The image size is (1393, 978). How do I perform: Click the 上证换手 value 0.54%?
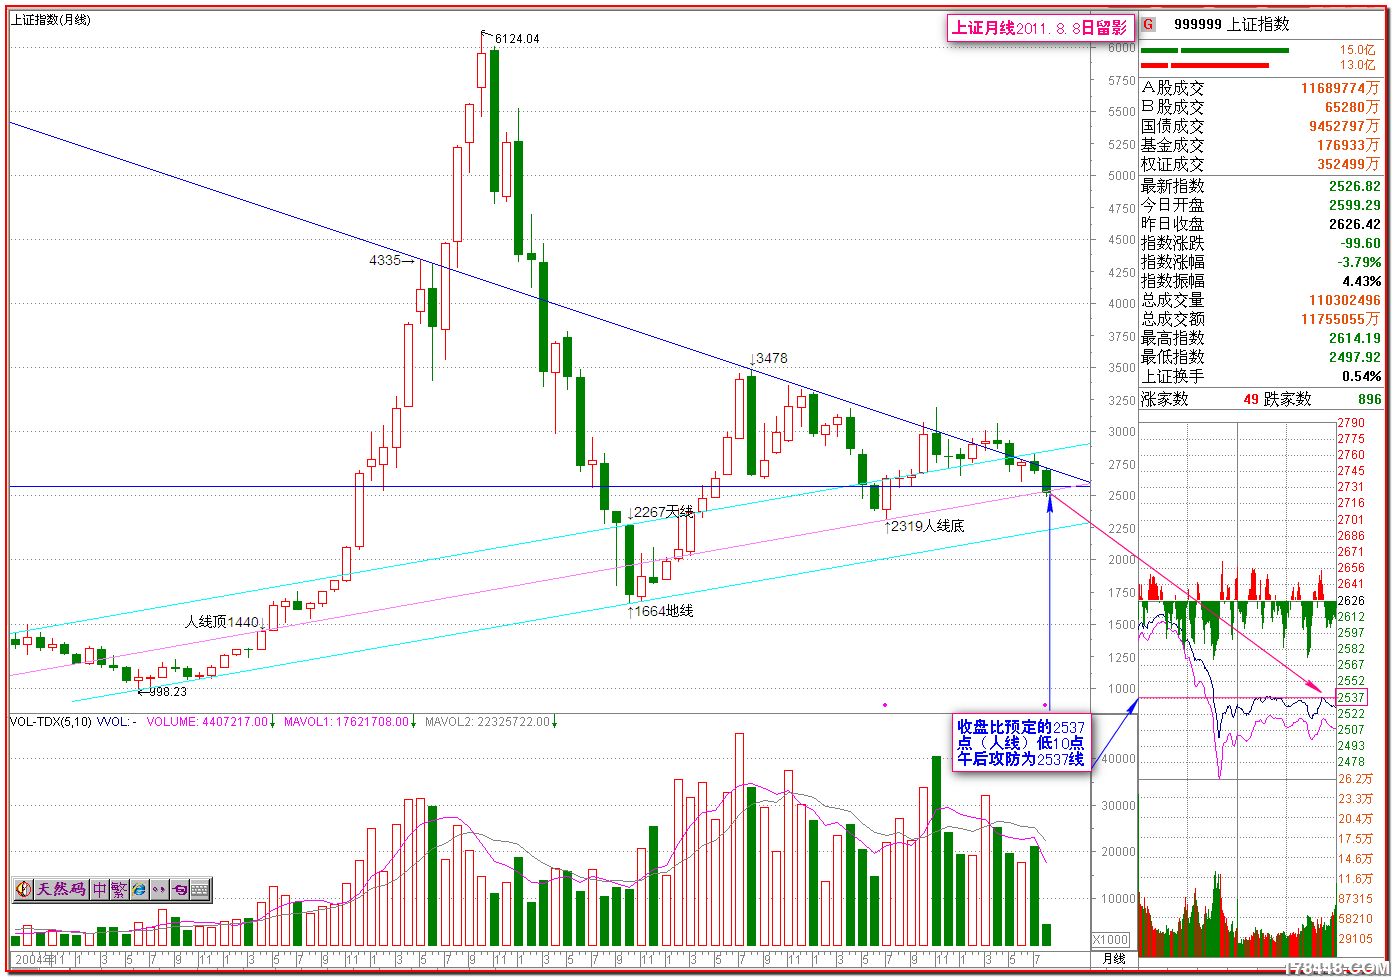click(x=1362, y=376)
